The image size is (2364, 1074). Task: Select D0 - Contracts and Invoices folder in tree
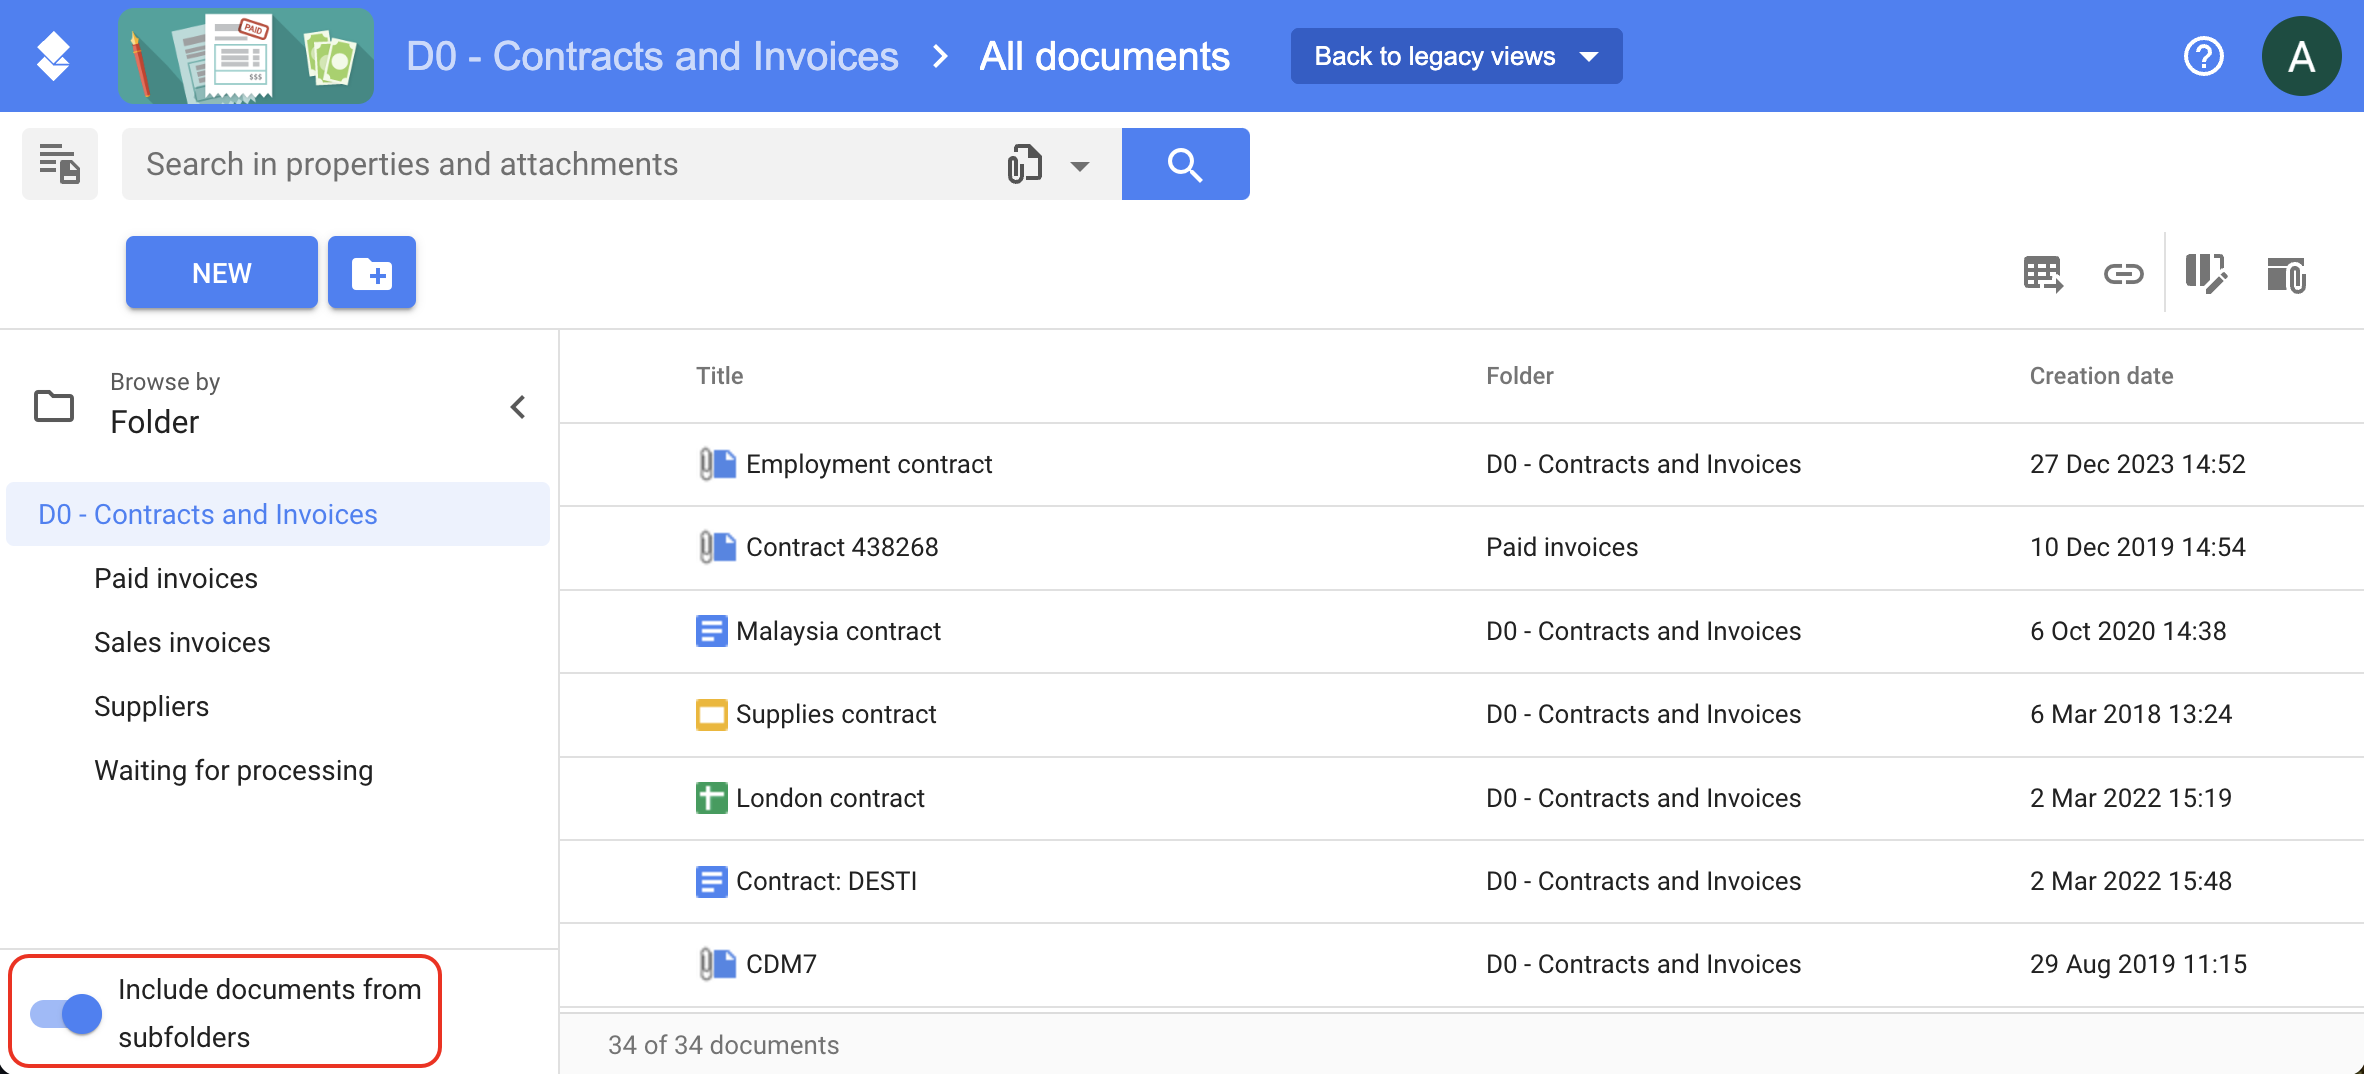point(278,514)
